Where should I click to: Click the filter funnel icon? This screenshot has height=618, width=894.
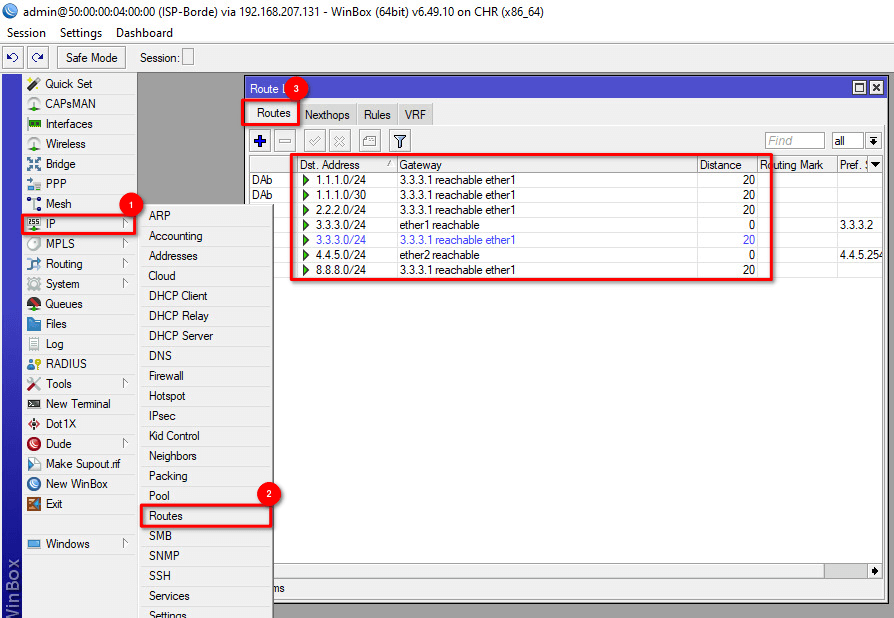[x=399, y=141]
